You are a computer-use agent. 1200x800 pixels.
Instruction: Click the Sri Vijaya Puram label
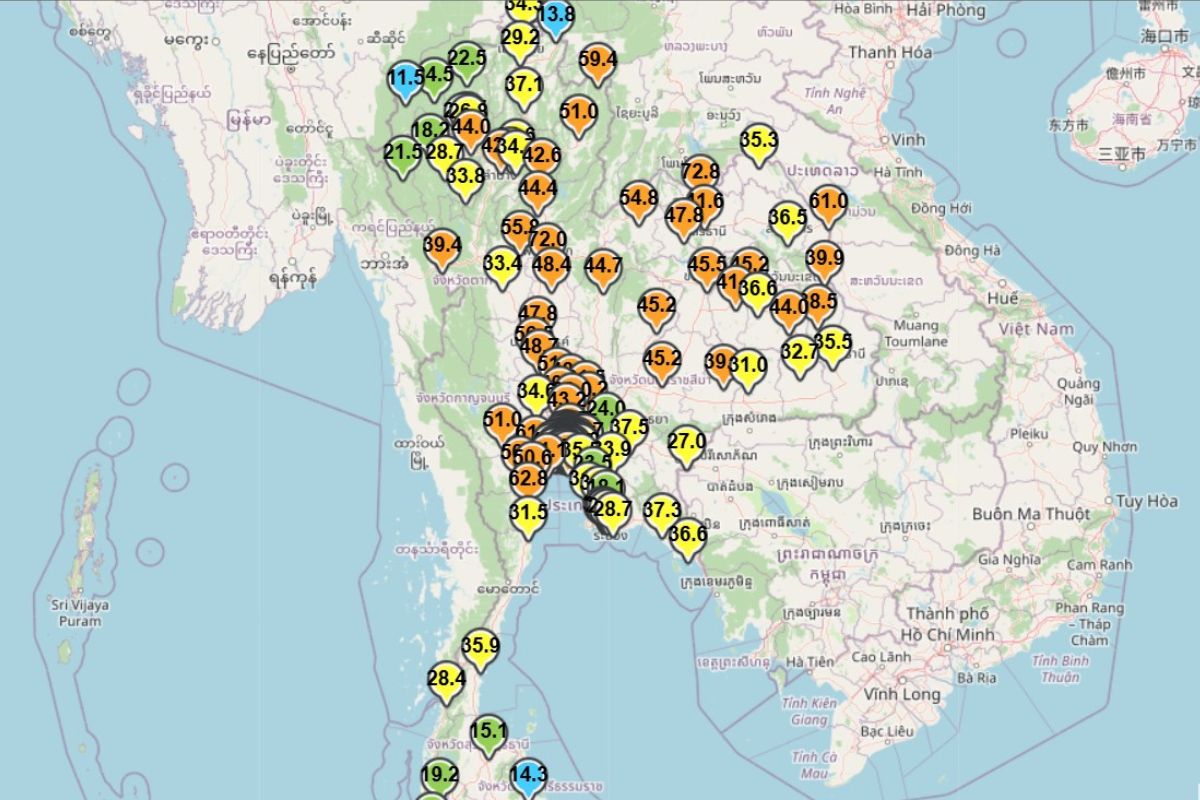(x=80, y=613)
